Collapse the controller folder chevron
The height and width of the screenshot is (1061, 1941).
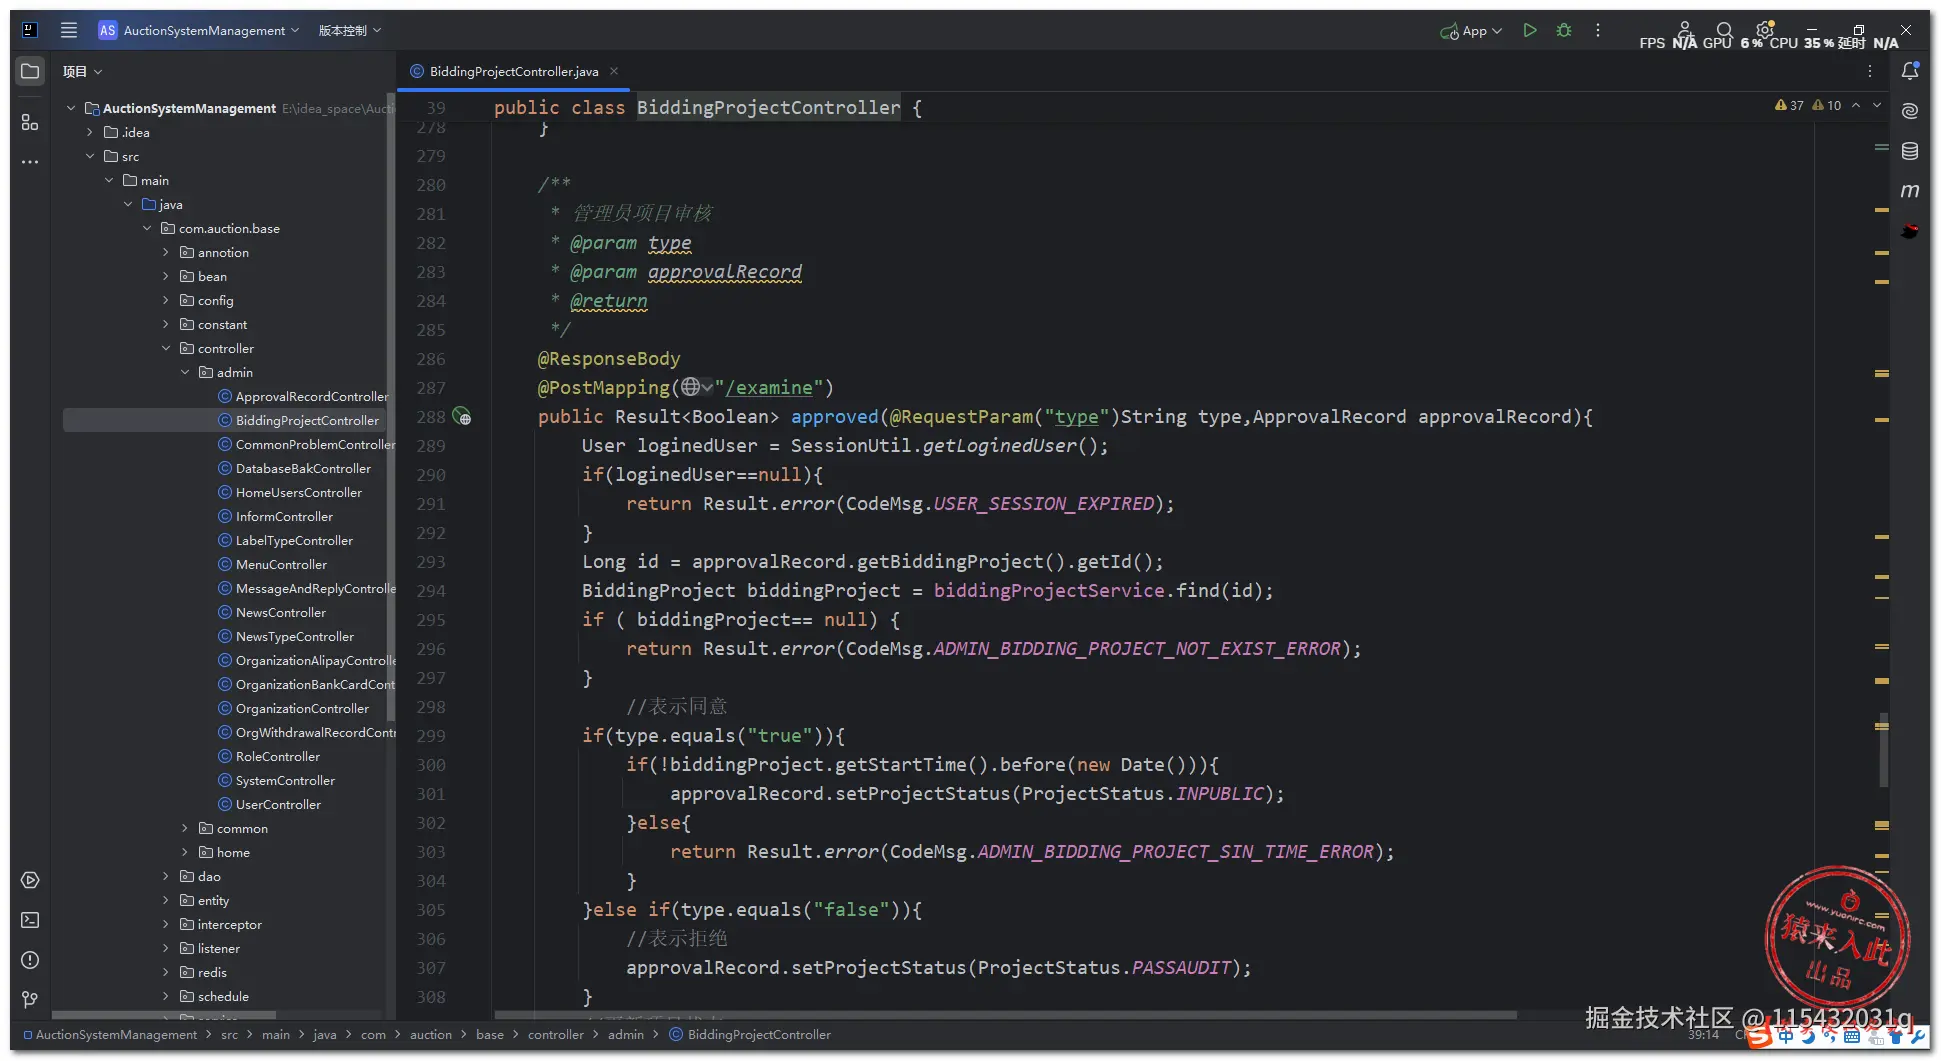[x=166, y=348]
